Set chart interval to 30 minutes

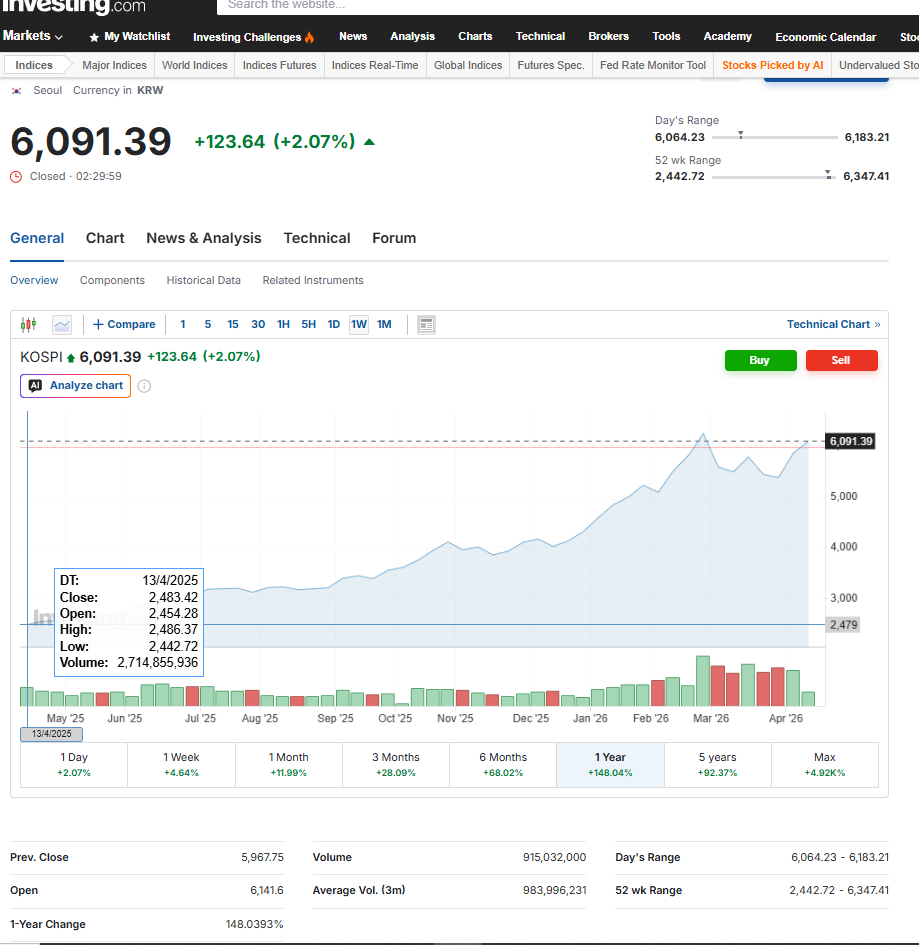coord(258,324)
